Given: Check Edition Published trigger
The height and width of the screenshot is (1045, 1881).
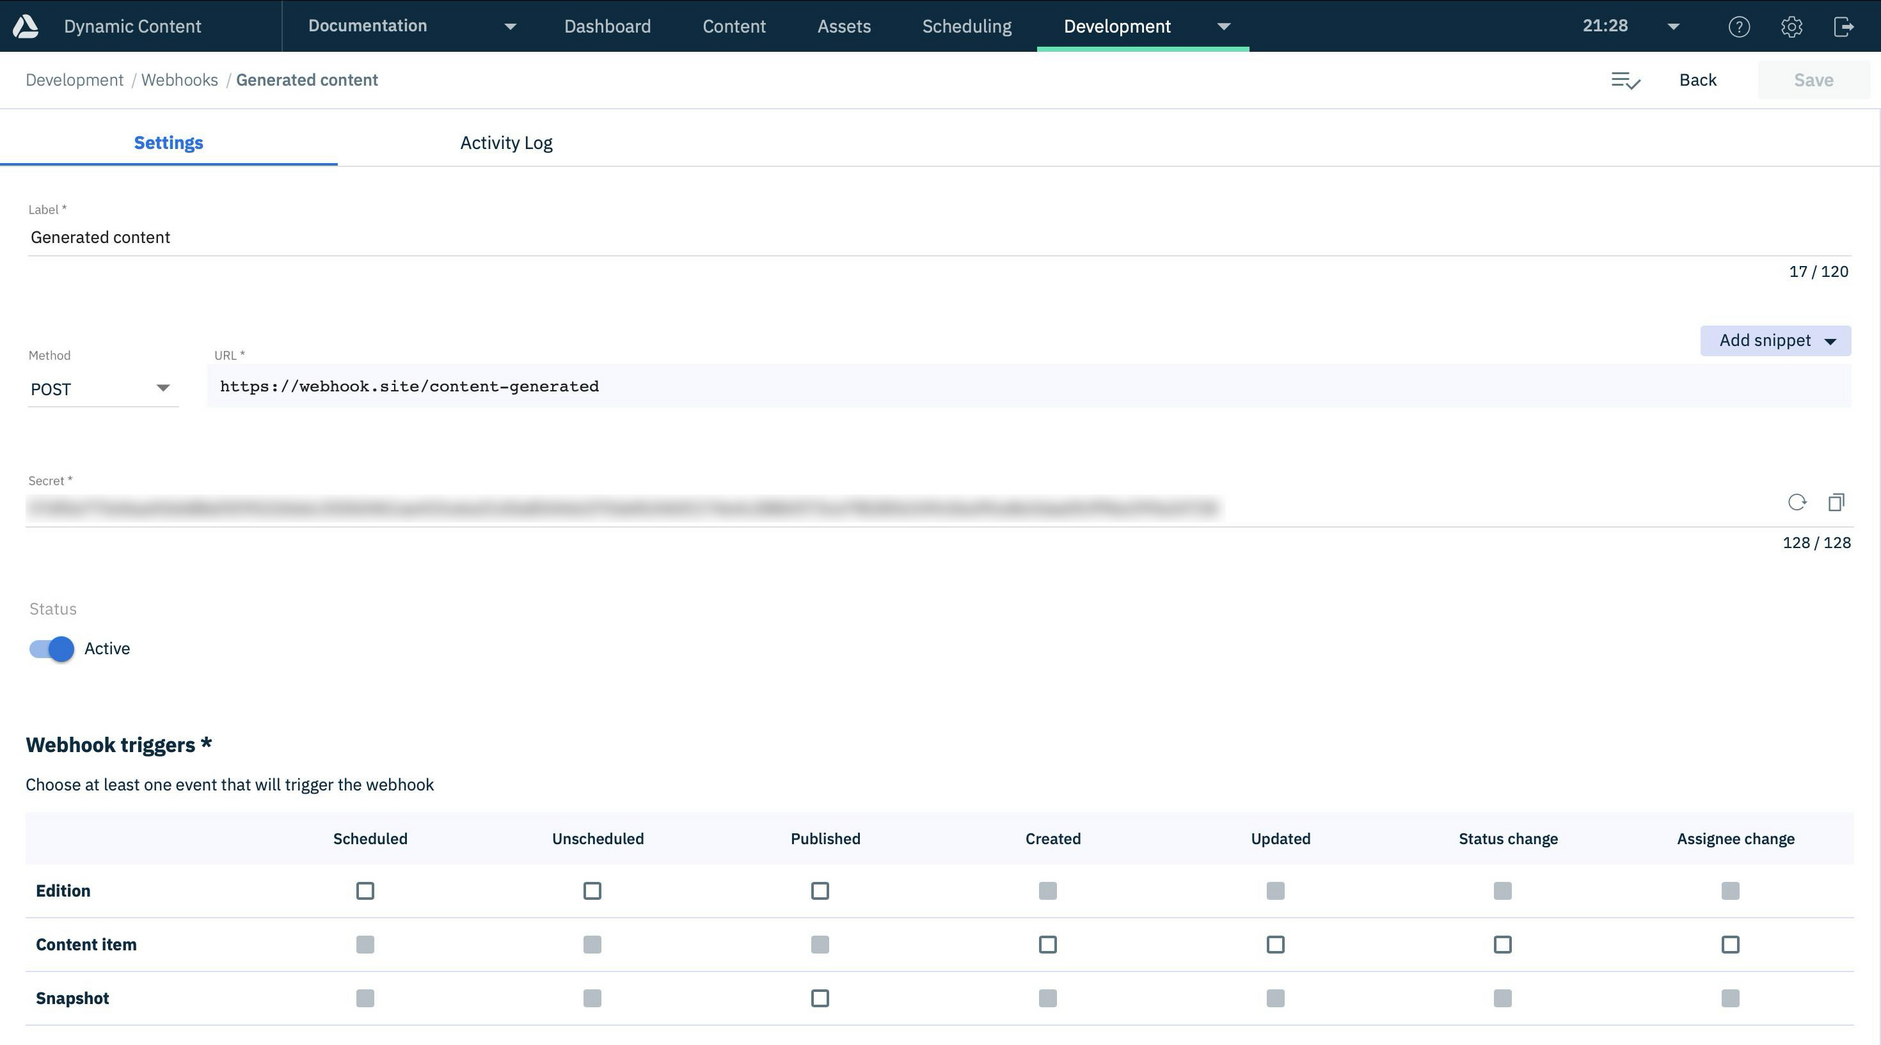Looking at the screenshot, I should point(820,891).
